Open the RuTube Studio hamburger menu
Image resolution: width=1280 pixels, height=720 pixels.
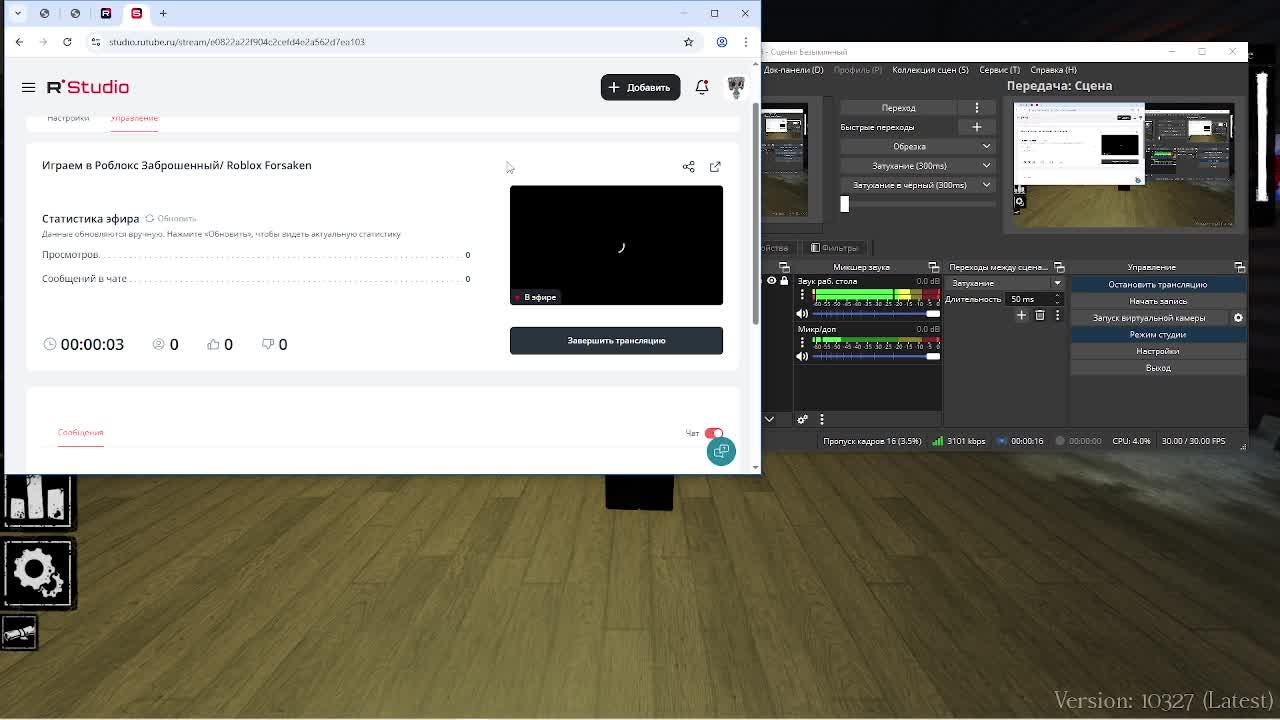(28, 87)
